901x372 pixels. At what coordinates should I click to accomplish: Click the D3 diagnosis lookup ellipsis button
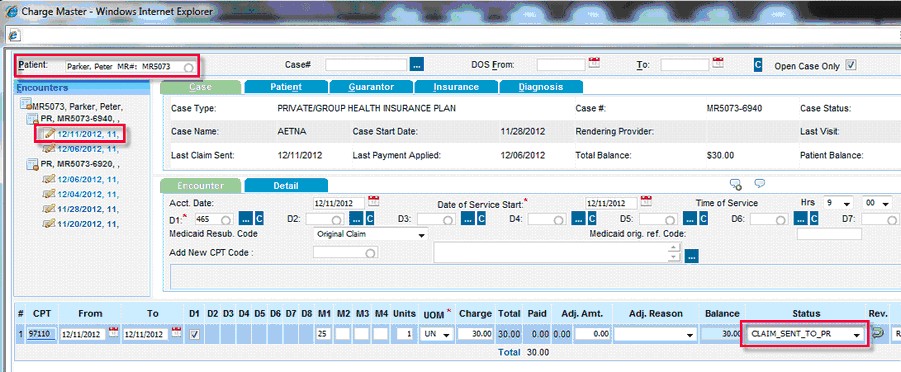(468, 218)
